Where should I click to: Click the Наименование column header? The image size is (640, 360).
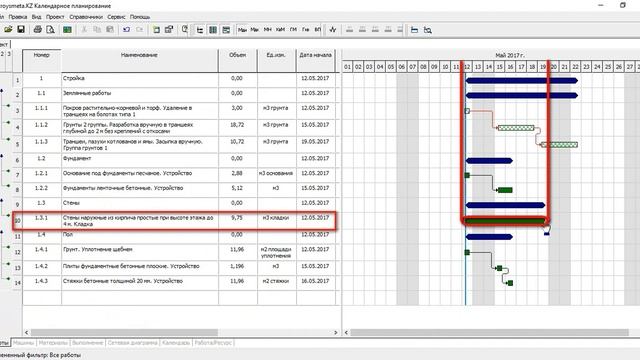pyautogui.click(x=140, y=60)
